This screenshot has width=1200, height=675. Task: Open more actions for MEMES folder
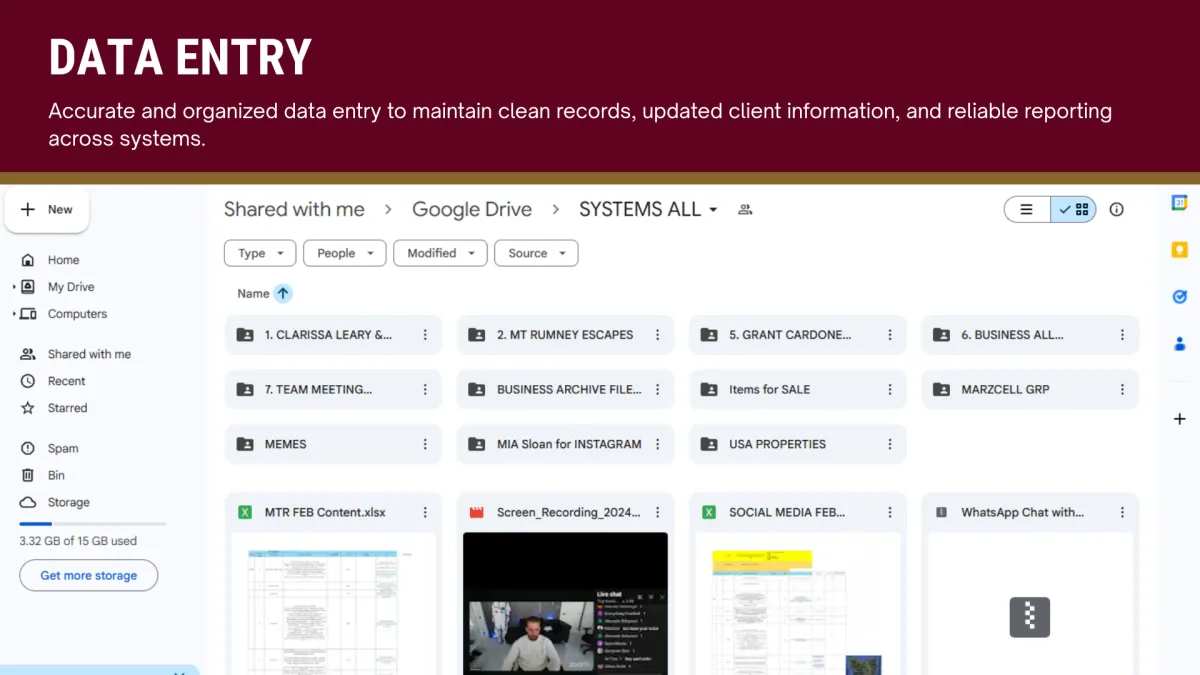tap(425, 444)
